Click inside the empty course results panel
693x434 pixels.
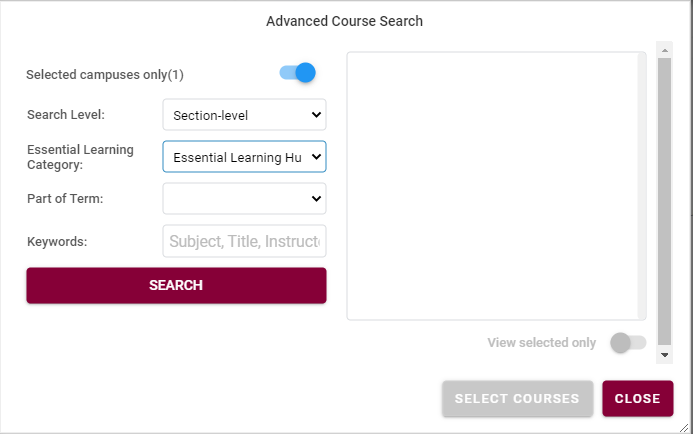click(x=496, y=186)
